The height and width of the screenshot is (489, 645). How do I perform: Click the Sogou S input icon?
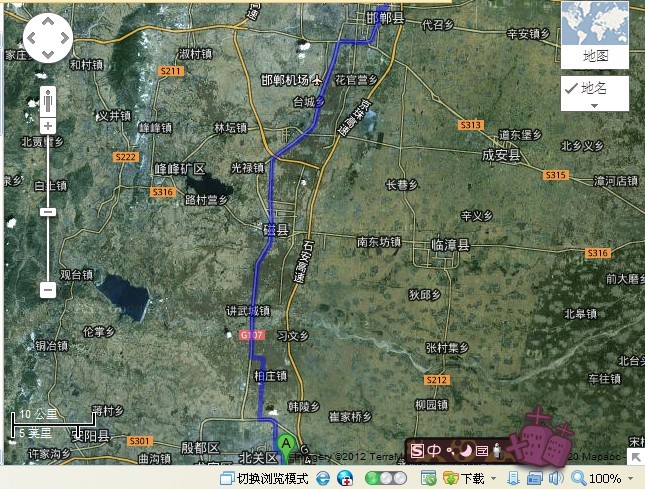(x=417, y=451)
